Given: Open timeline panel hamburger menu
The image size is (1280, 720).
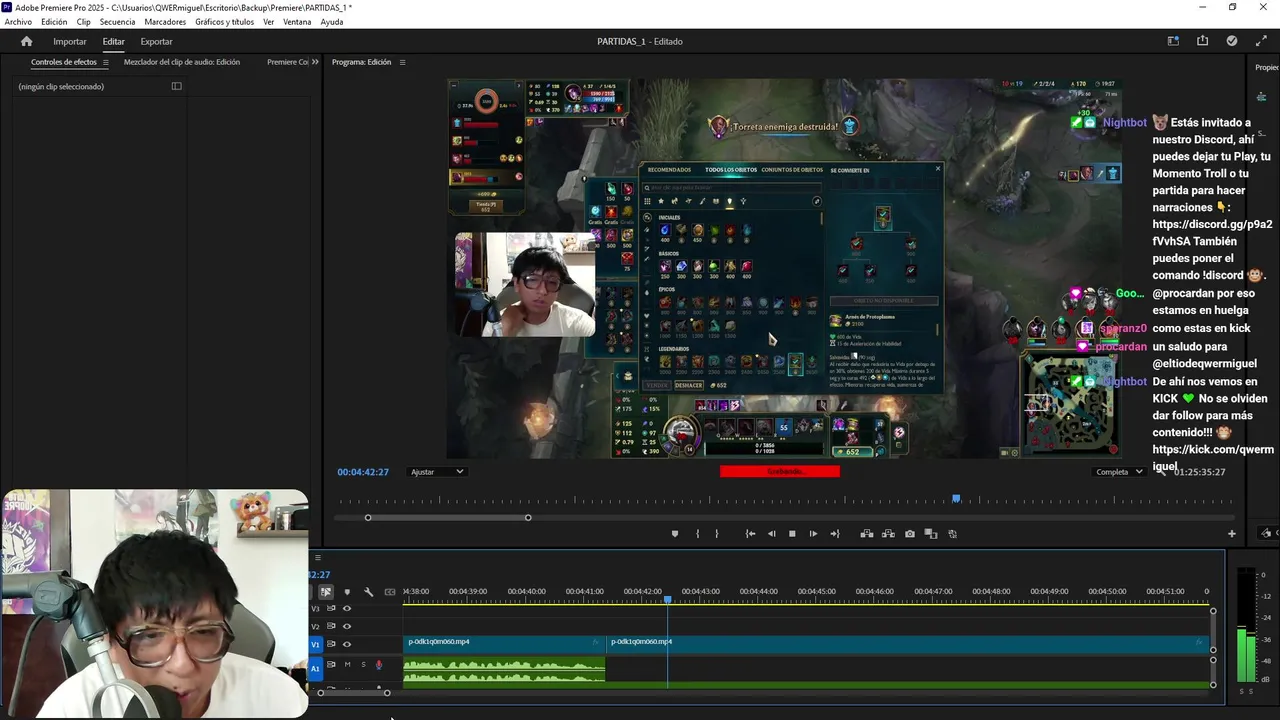Looking at the screenshot, I should (317, 558).
